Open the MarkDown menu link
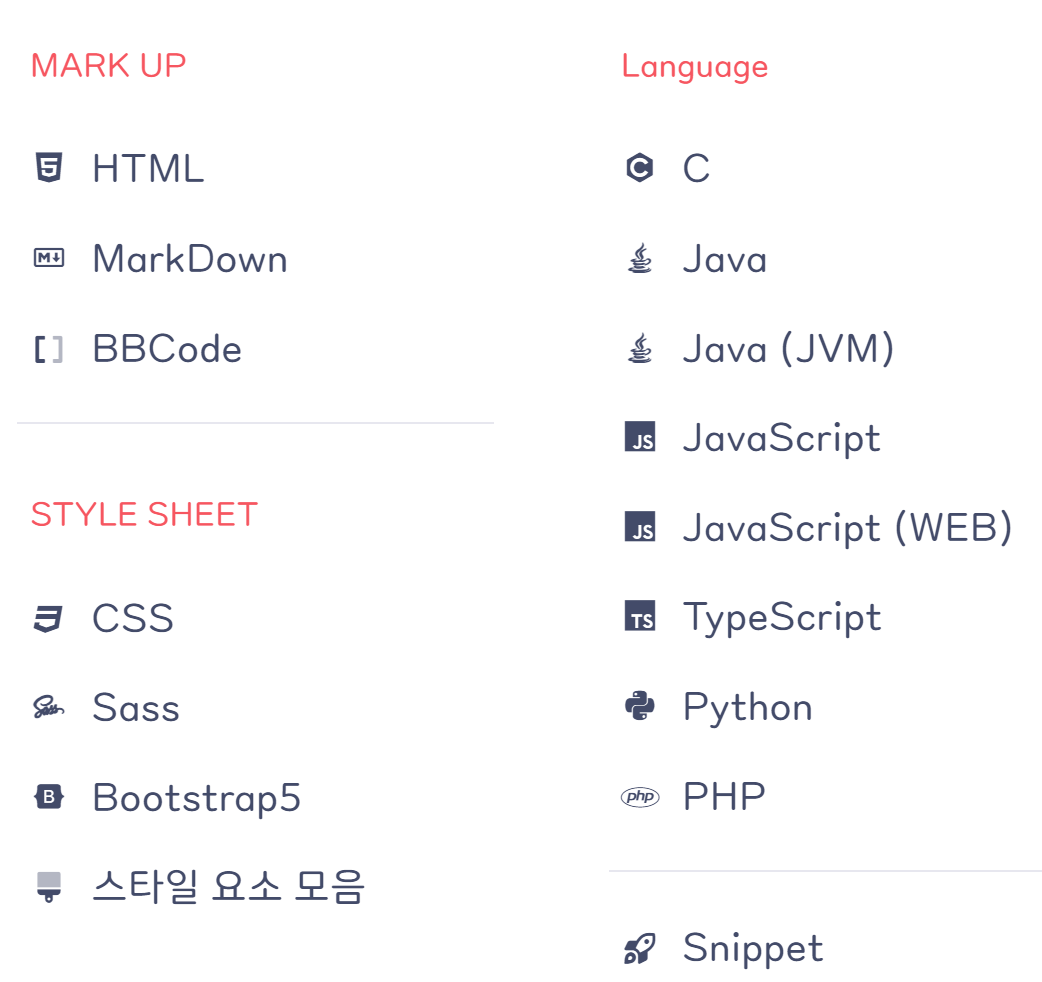The height and width of the screenshot is (982, 1042). tap(190, 258)
